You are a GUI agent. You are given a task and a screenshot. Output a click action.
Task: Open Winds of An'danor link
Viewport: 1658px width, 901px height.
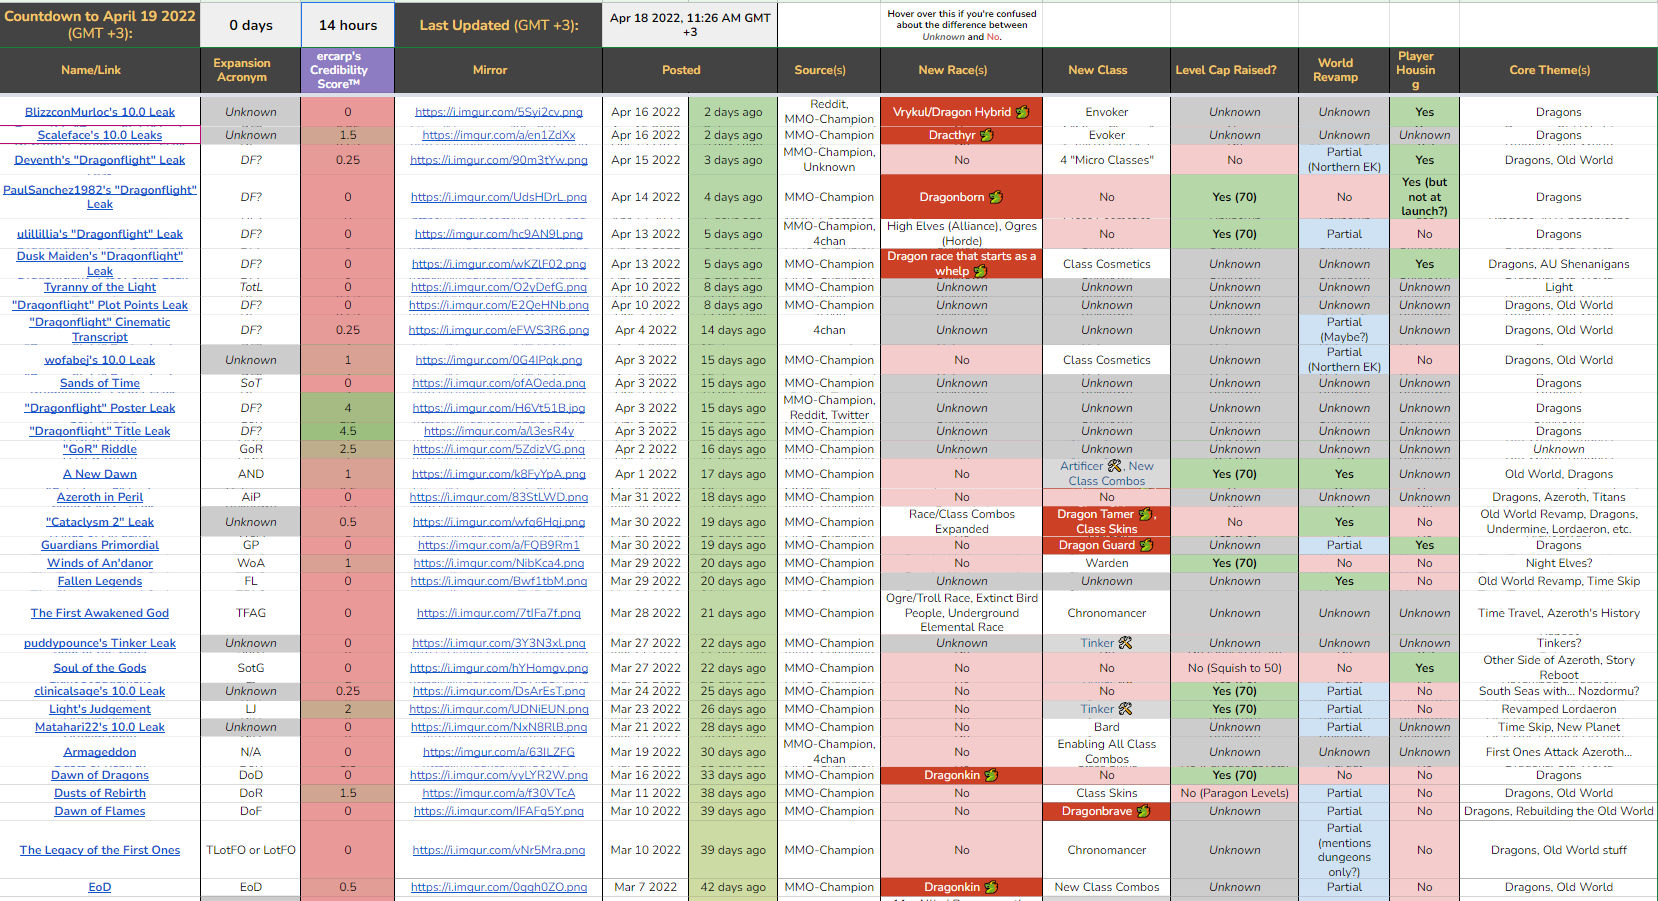100,563
